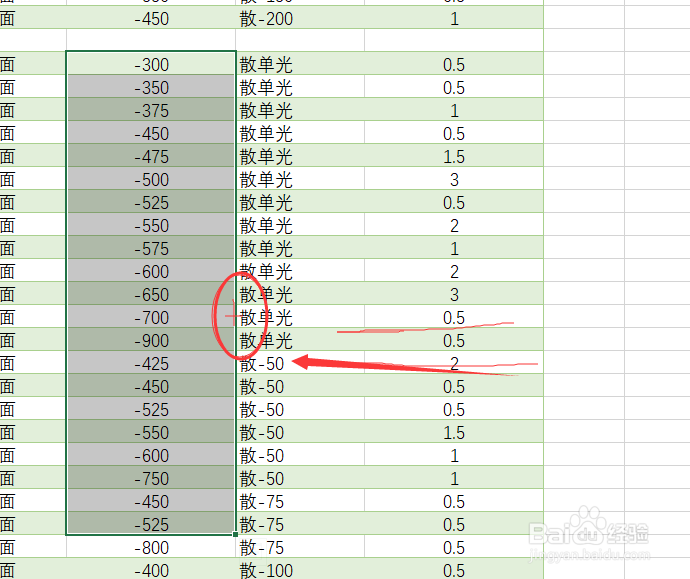Select 散-75 in the -800 row
Viewport: 690px width, 579px height.
300,547
